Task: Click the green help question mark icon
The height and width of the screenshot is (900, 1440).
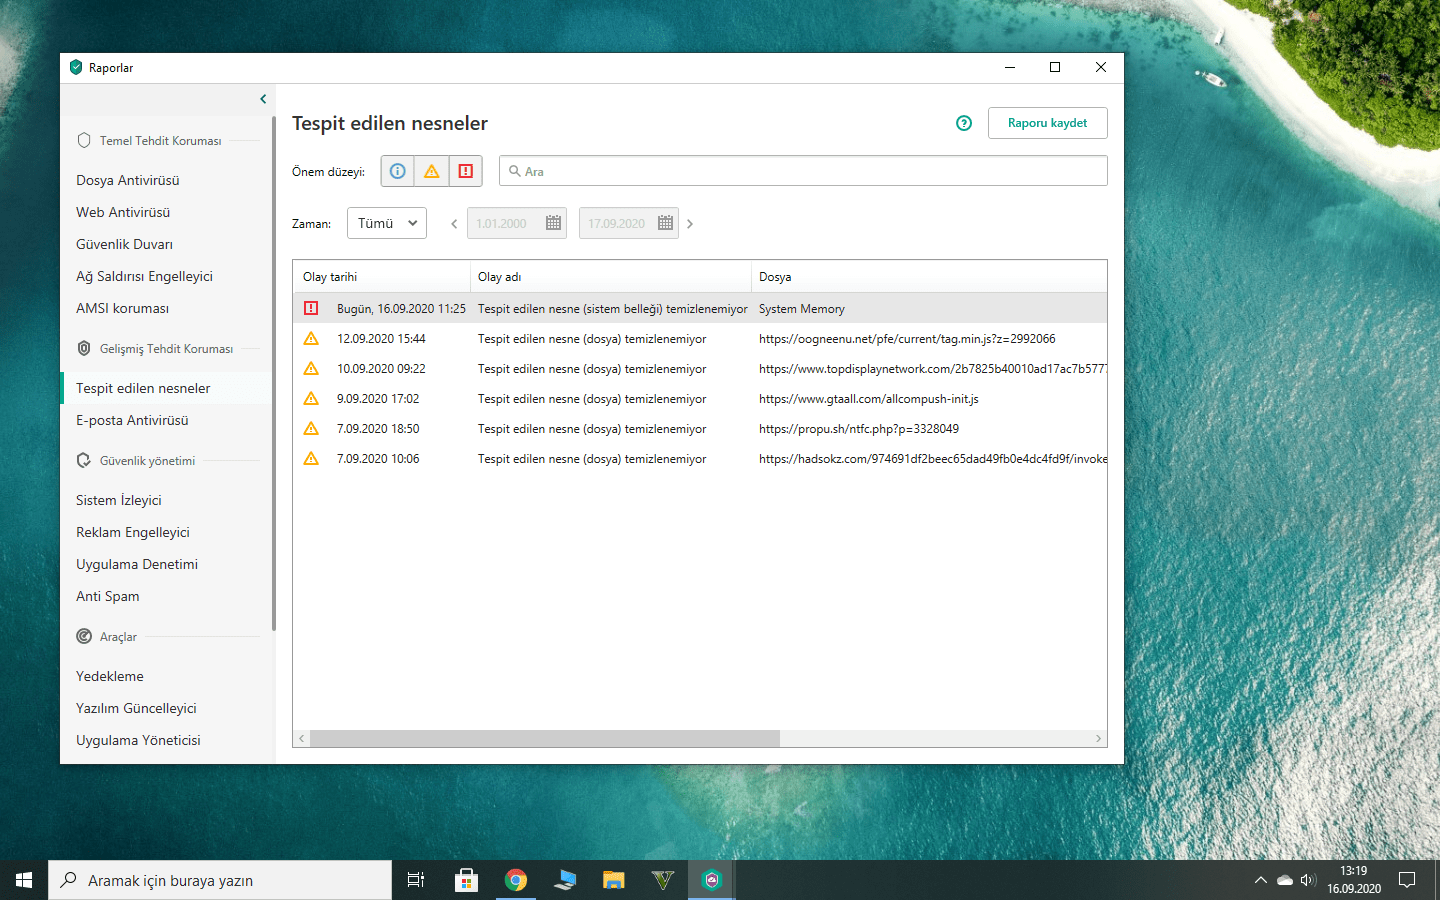Action: click(963, 123)
